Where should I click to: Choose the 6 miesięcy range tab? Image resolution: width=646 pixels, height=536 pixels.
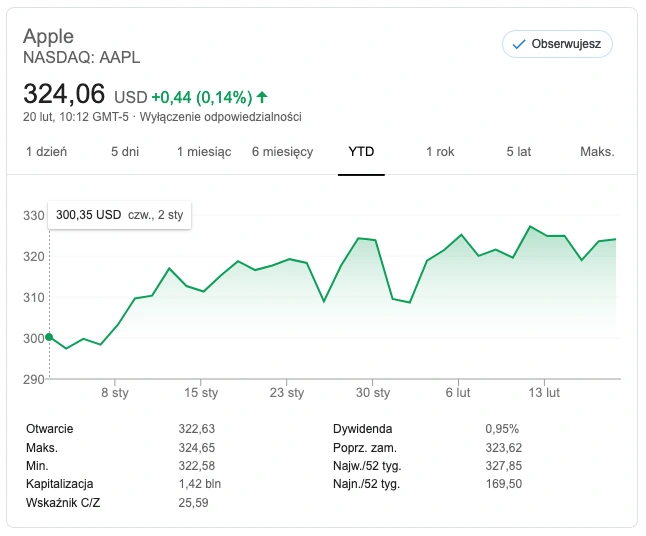(283, 152)
